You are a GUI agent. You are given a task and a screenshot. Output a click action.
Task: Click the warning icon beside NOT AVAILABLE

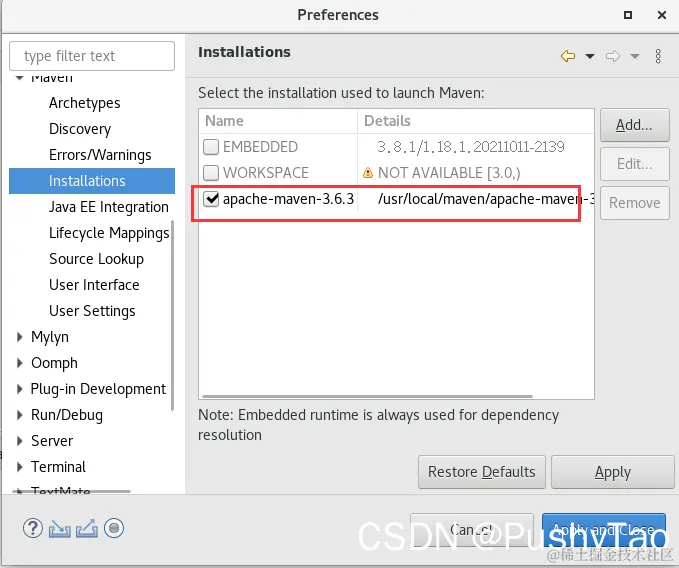pyautogui.click(x=368, y=173)
